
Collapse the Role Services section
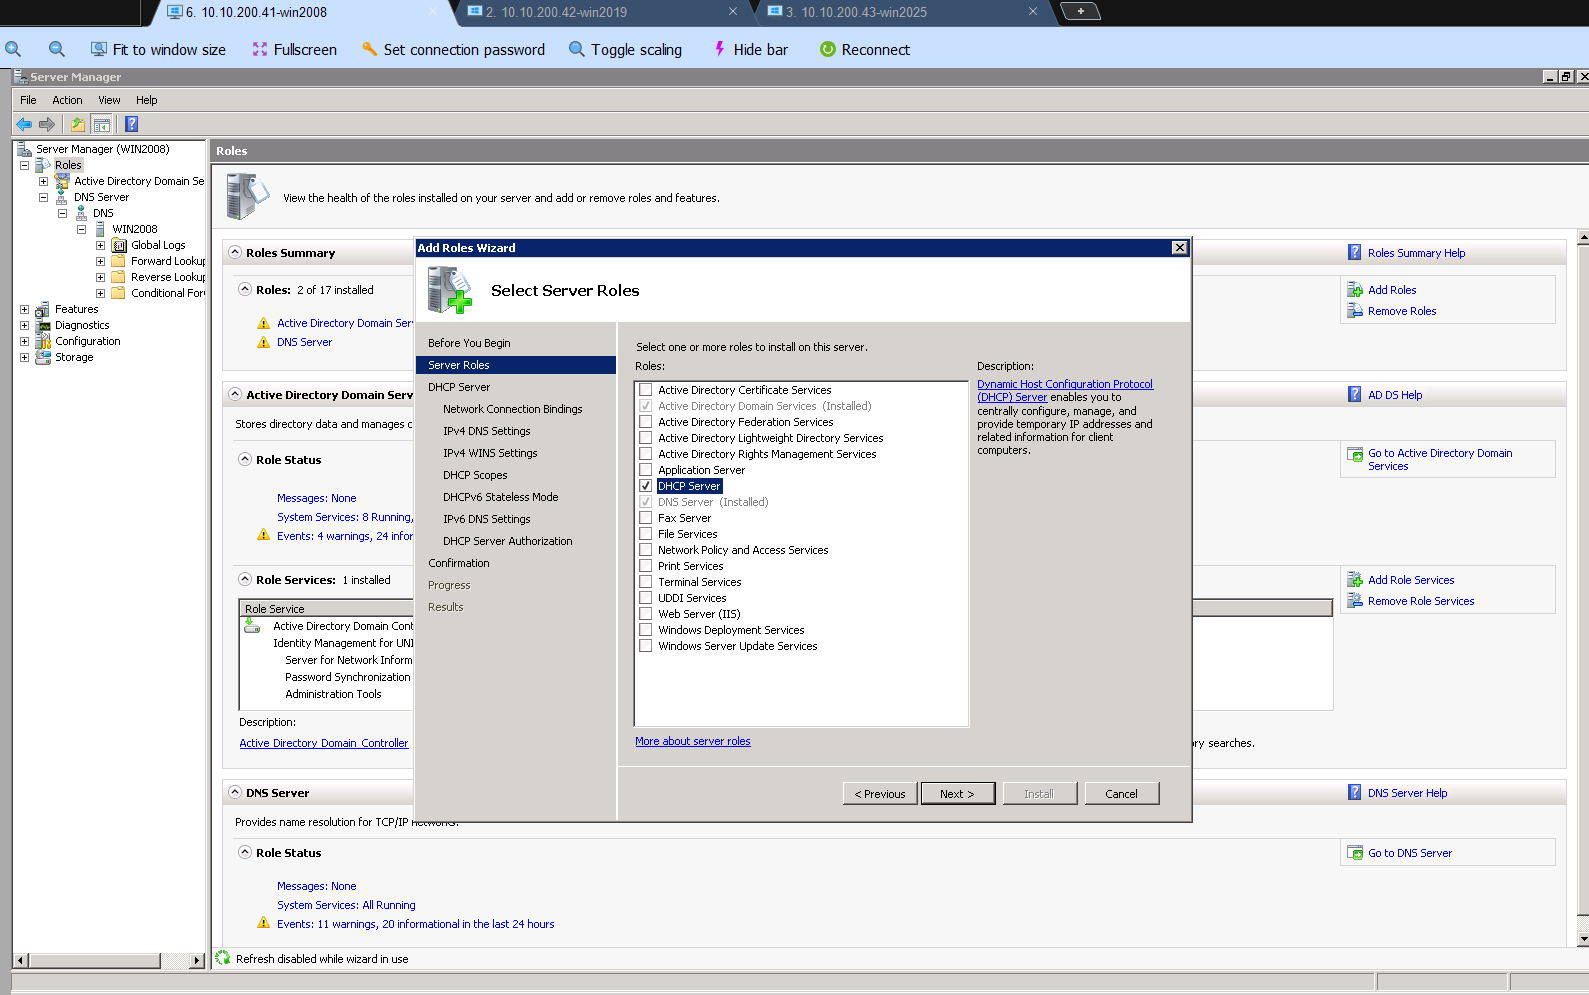[x=245, y=580]
